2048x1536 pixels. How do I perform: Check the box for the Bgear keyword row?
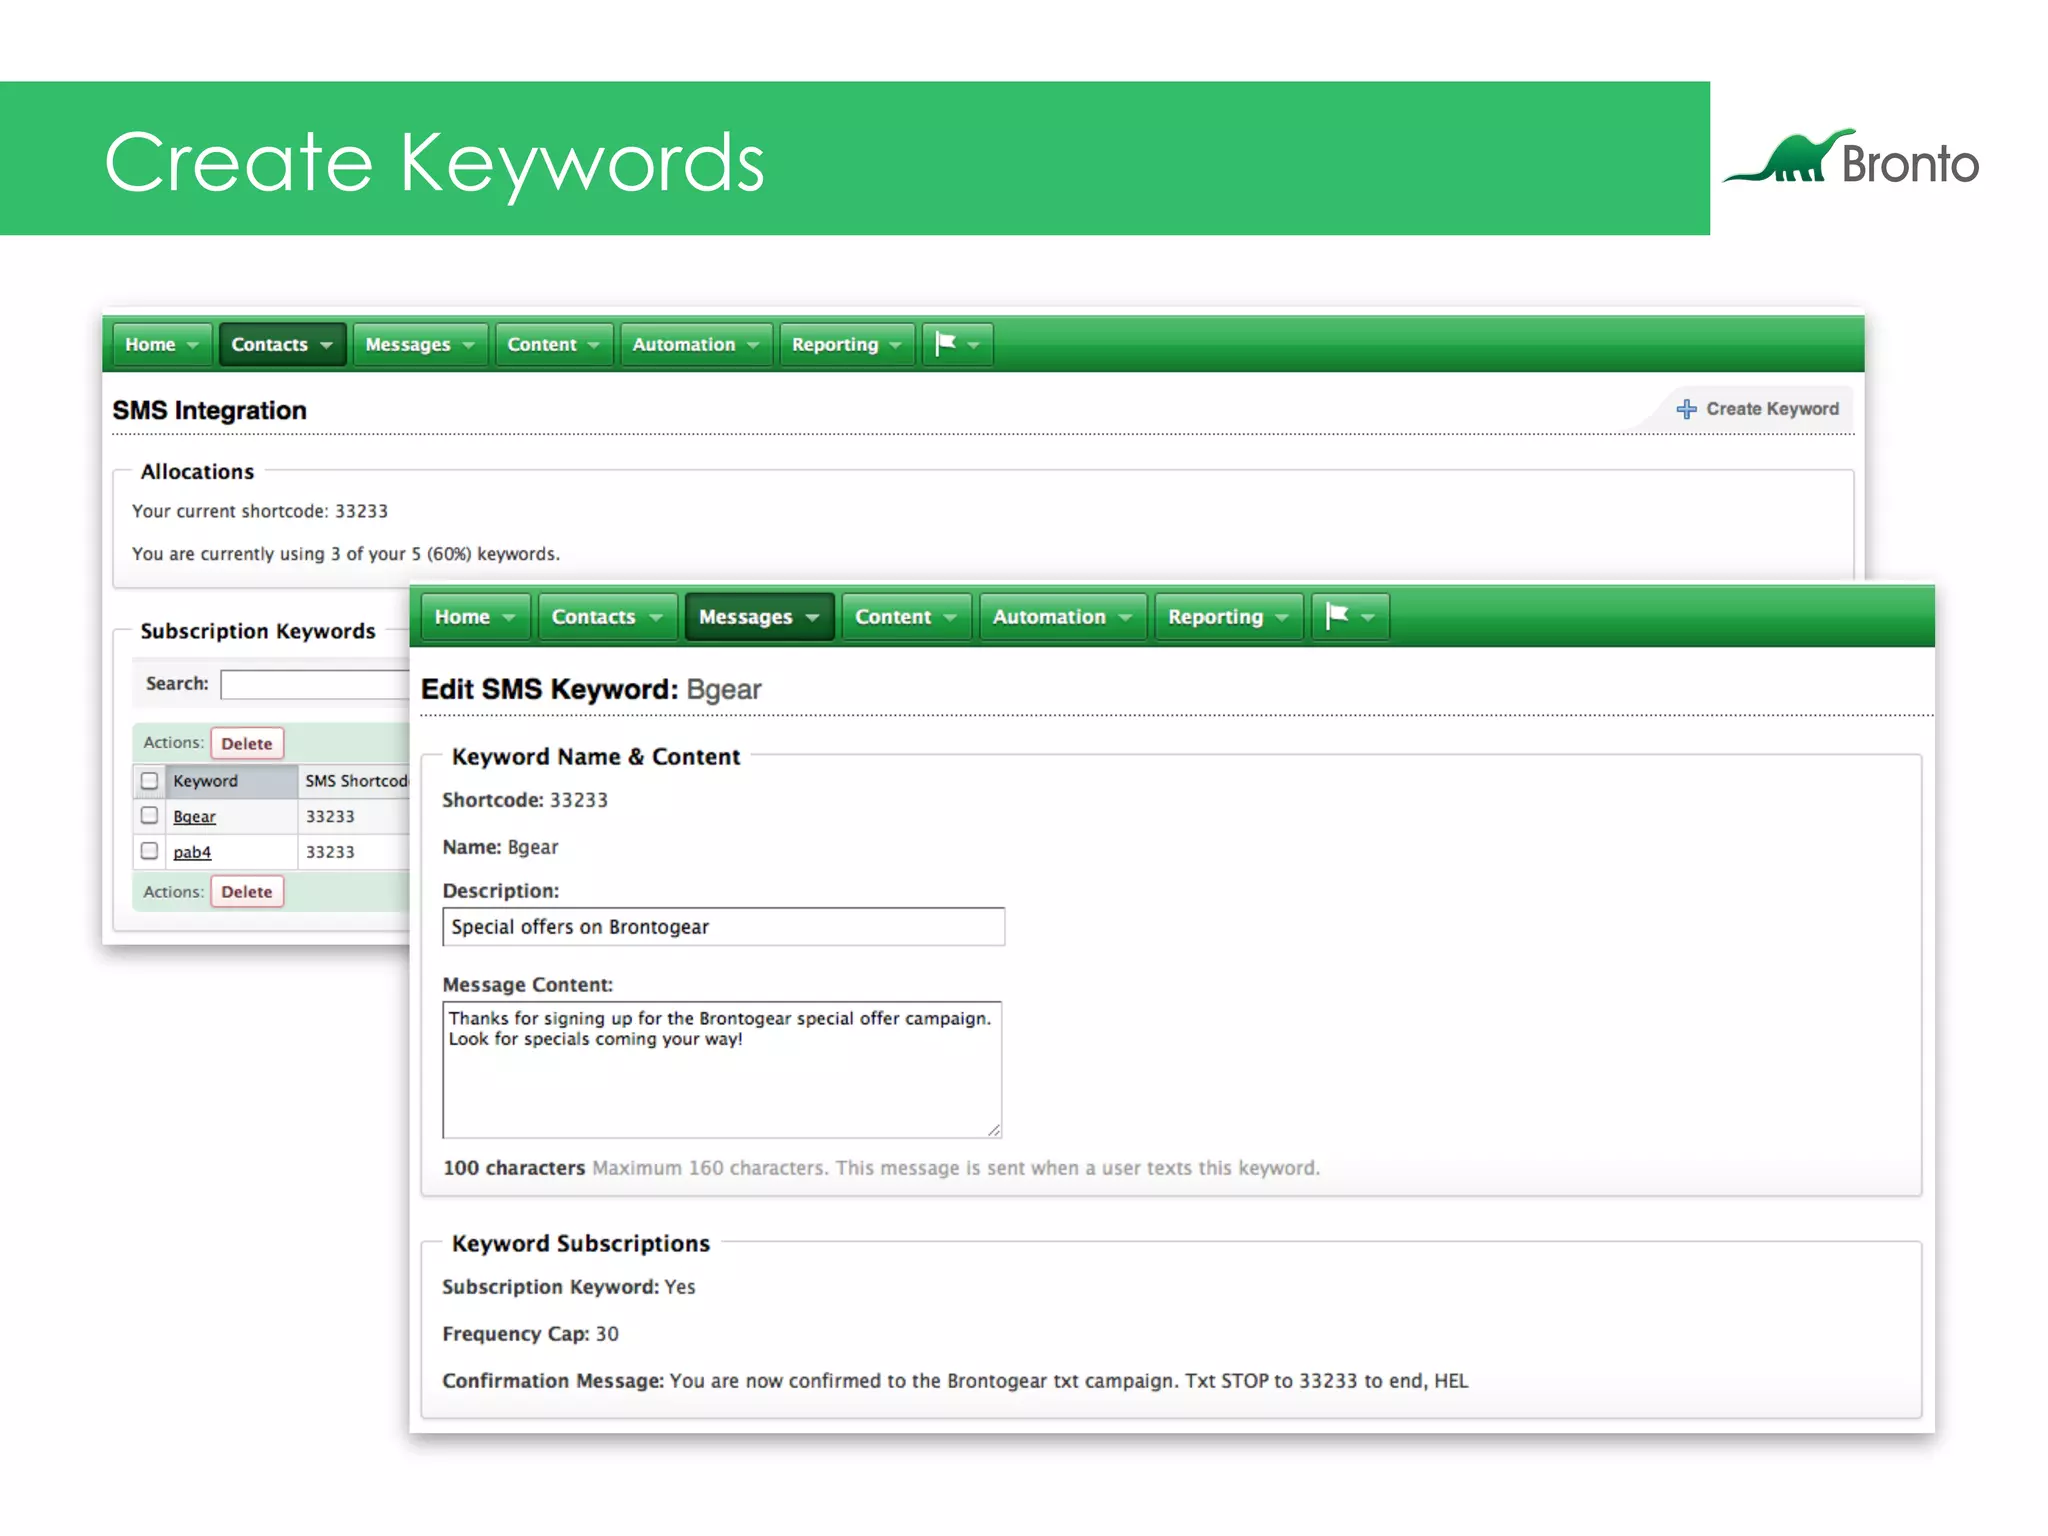point(150,815)
